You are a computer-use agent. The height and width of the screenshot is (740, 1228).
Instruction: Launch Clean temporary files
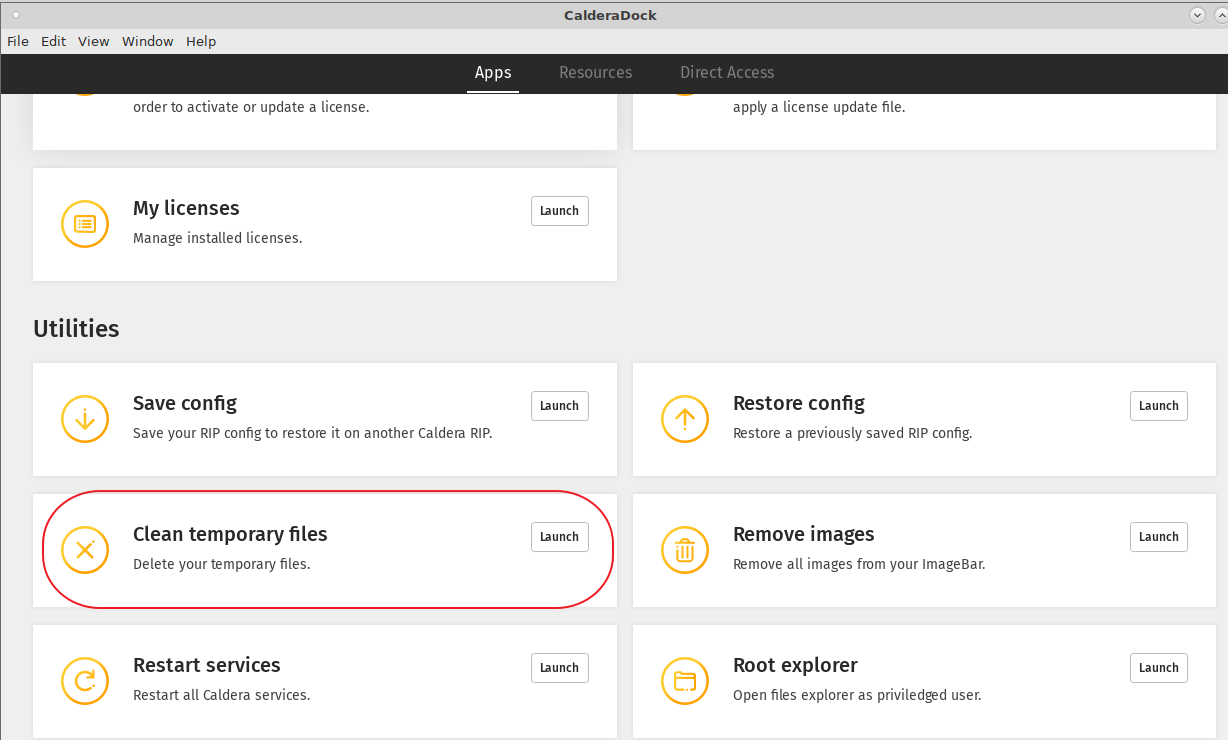pos(559,537)
